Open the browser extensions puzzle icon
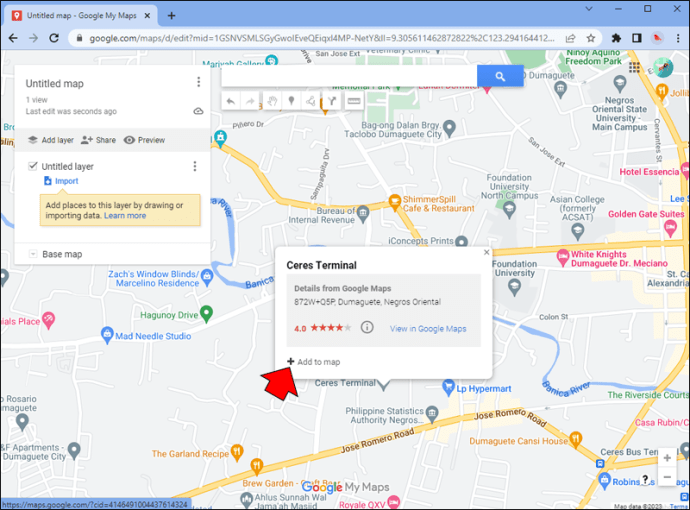Viewport: 690px width, 510px height. (x=616, y=38)
